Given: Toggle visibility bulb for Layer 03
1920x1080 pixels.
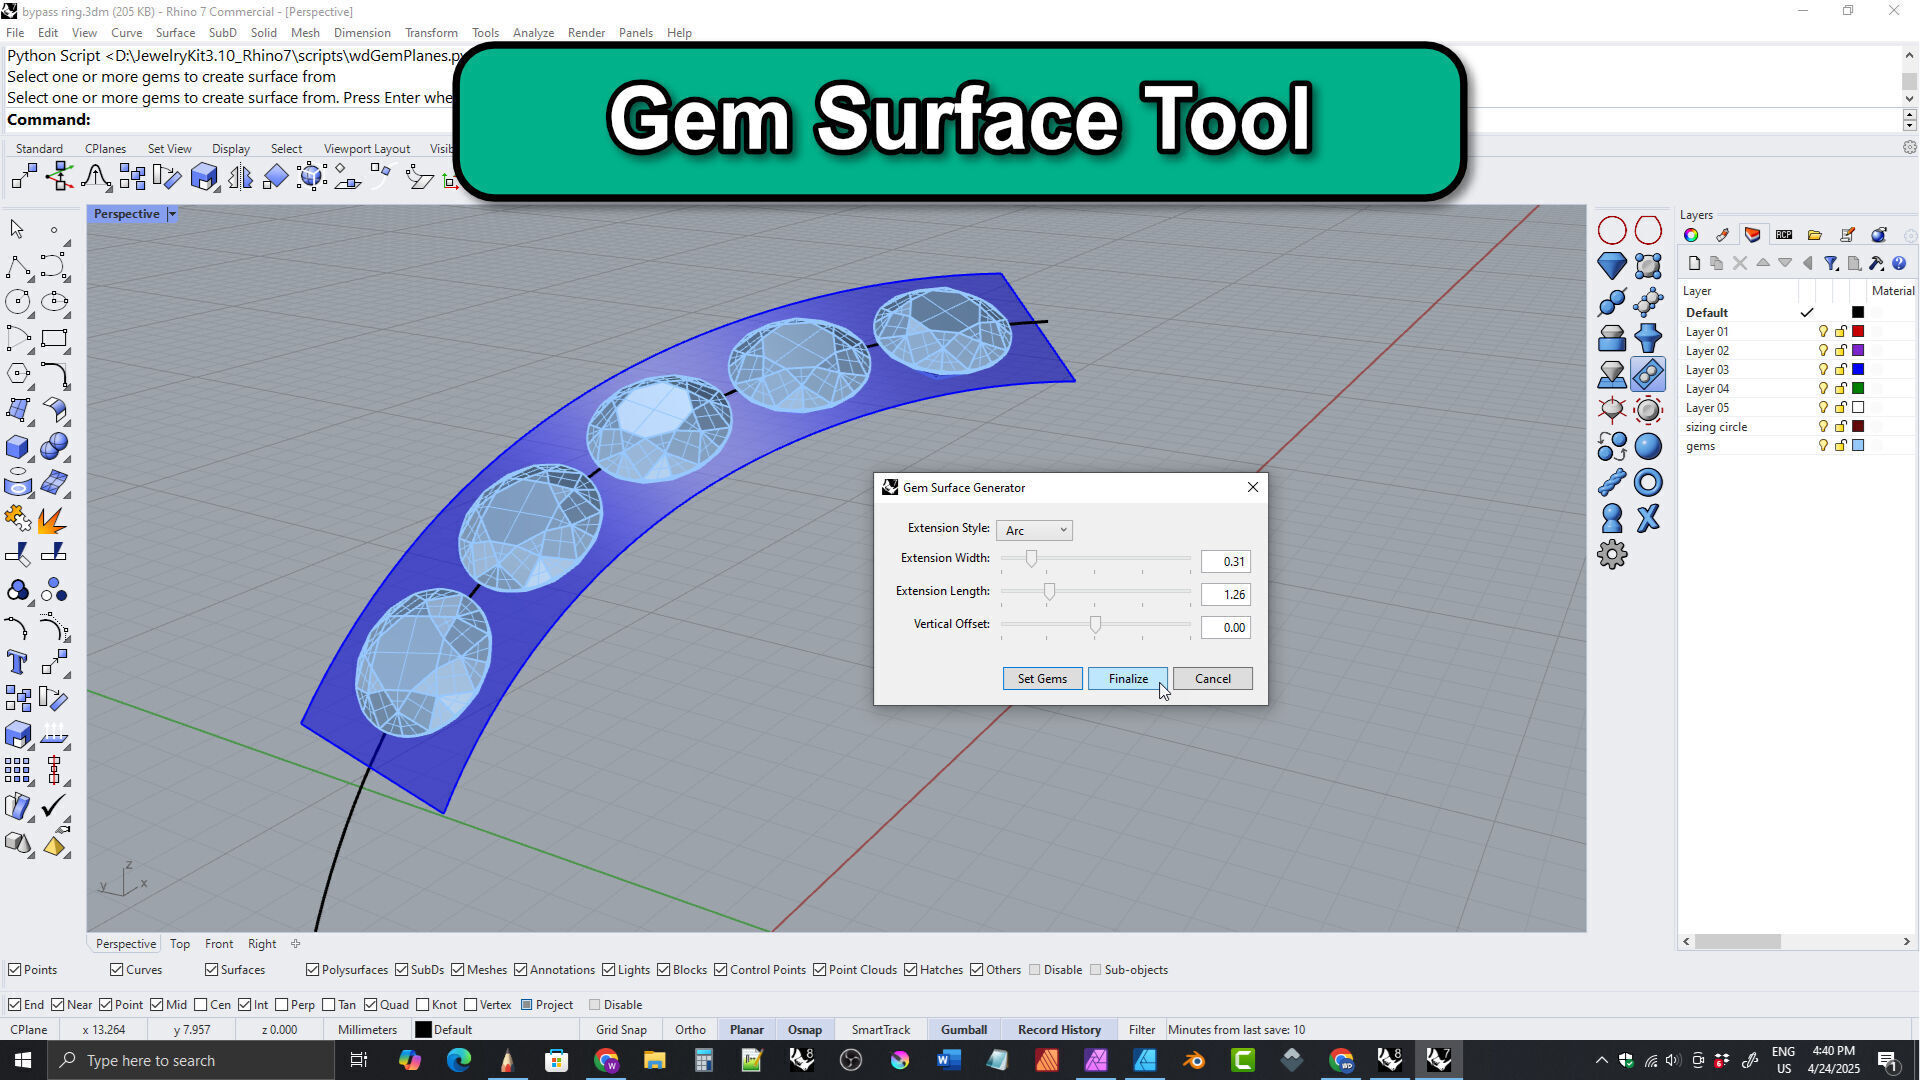Looking at the screenshot, I should pos(1822,370).
